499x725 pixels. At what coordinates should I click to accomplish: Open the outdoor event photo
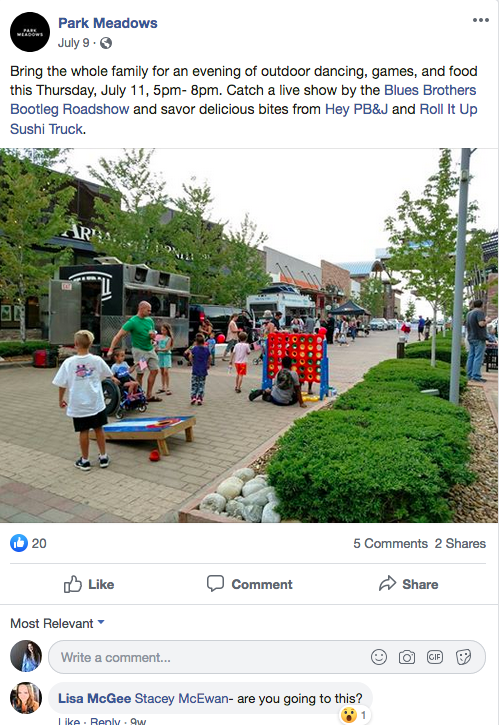pos(249,335)
